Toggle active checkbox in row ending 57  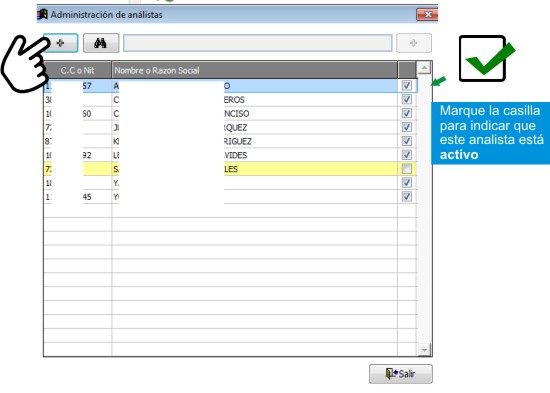(x=407, y=86)
